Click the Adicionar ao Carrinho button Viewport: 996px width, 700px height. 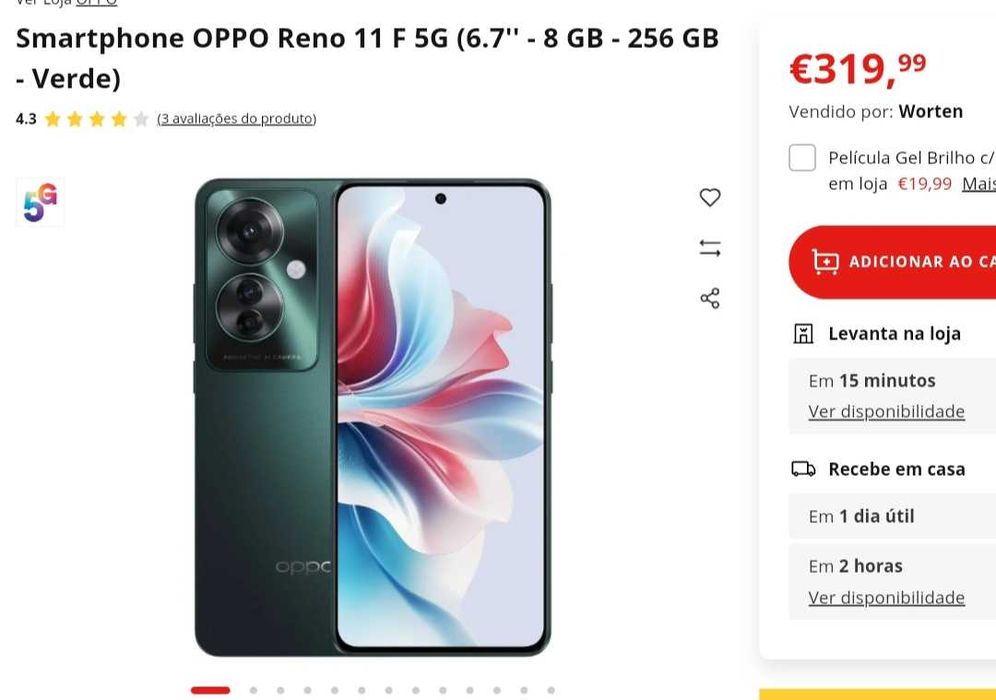pos(892,262)
